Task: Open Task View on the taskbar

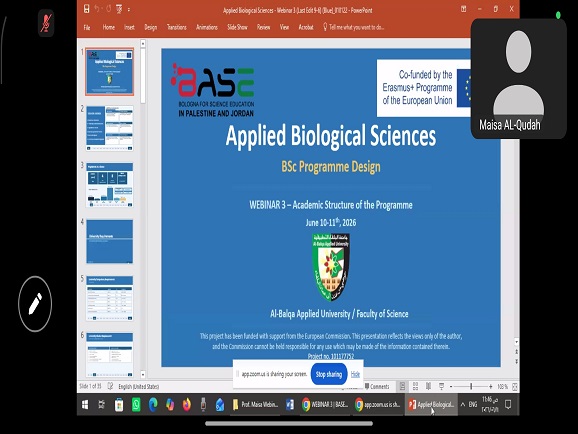Action: pyautogui.click(x=102, y=405)
